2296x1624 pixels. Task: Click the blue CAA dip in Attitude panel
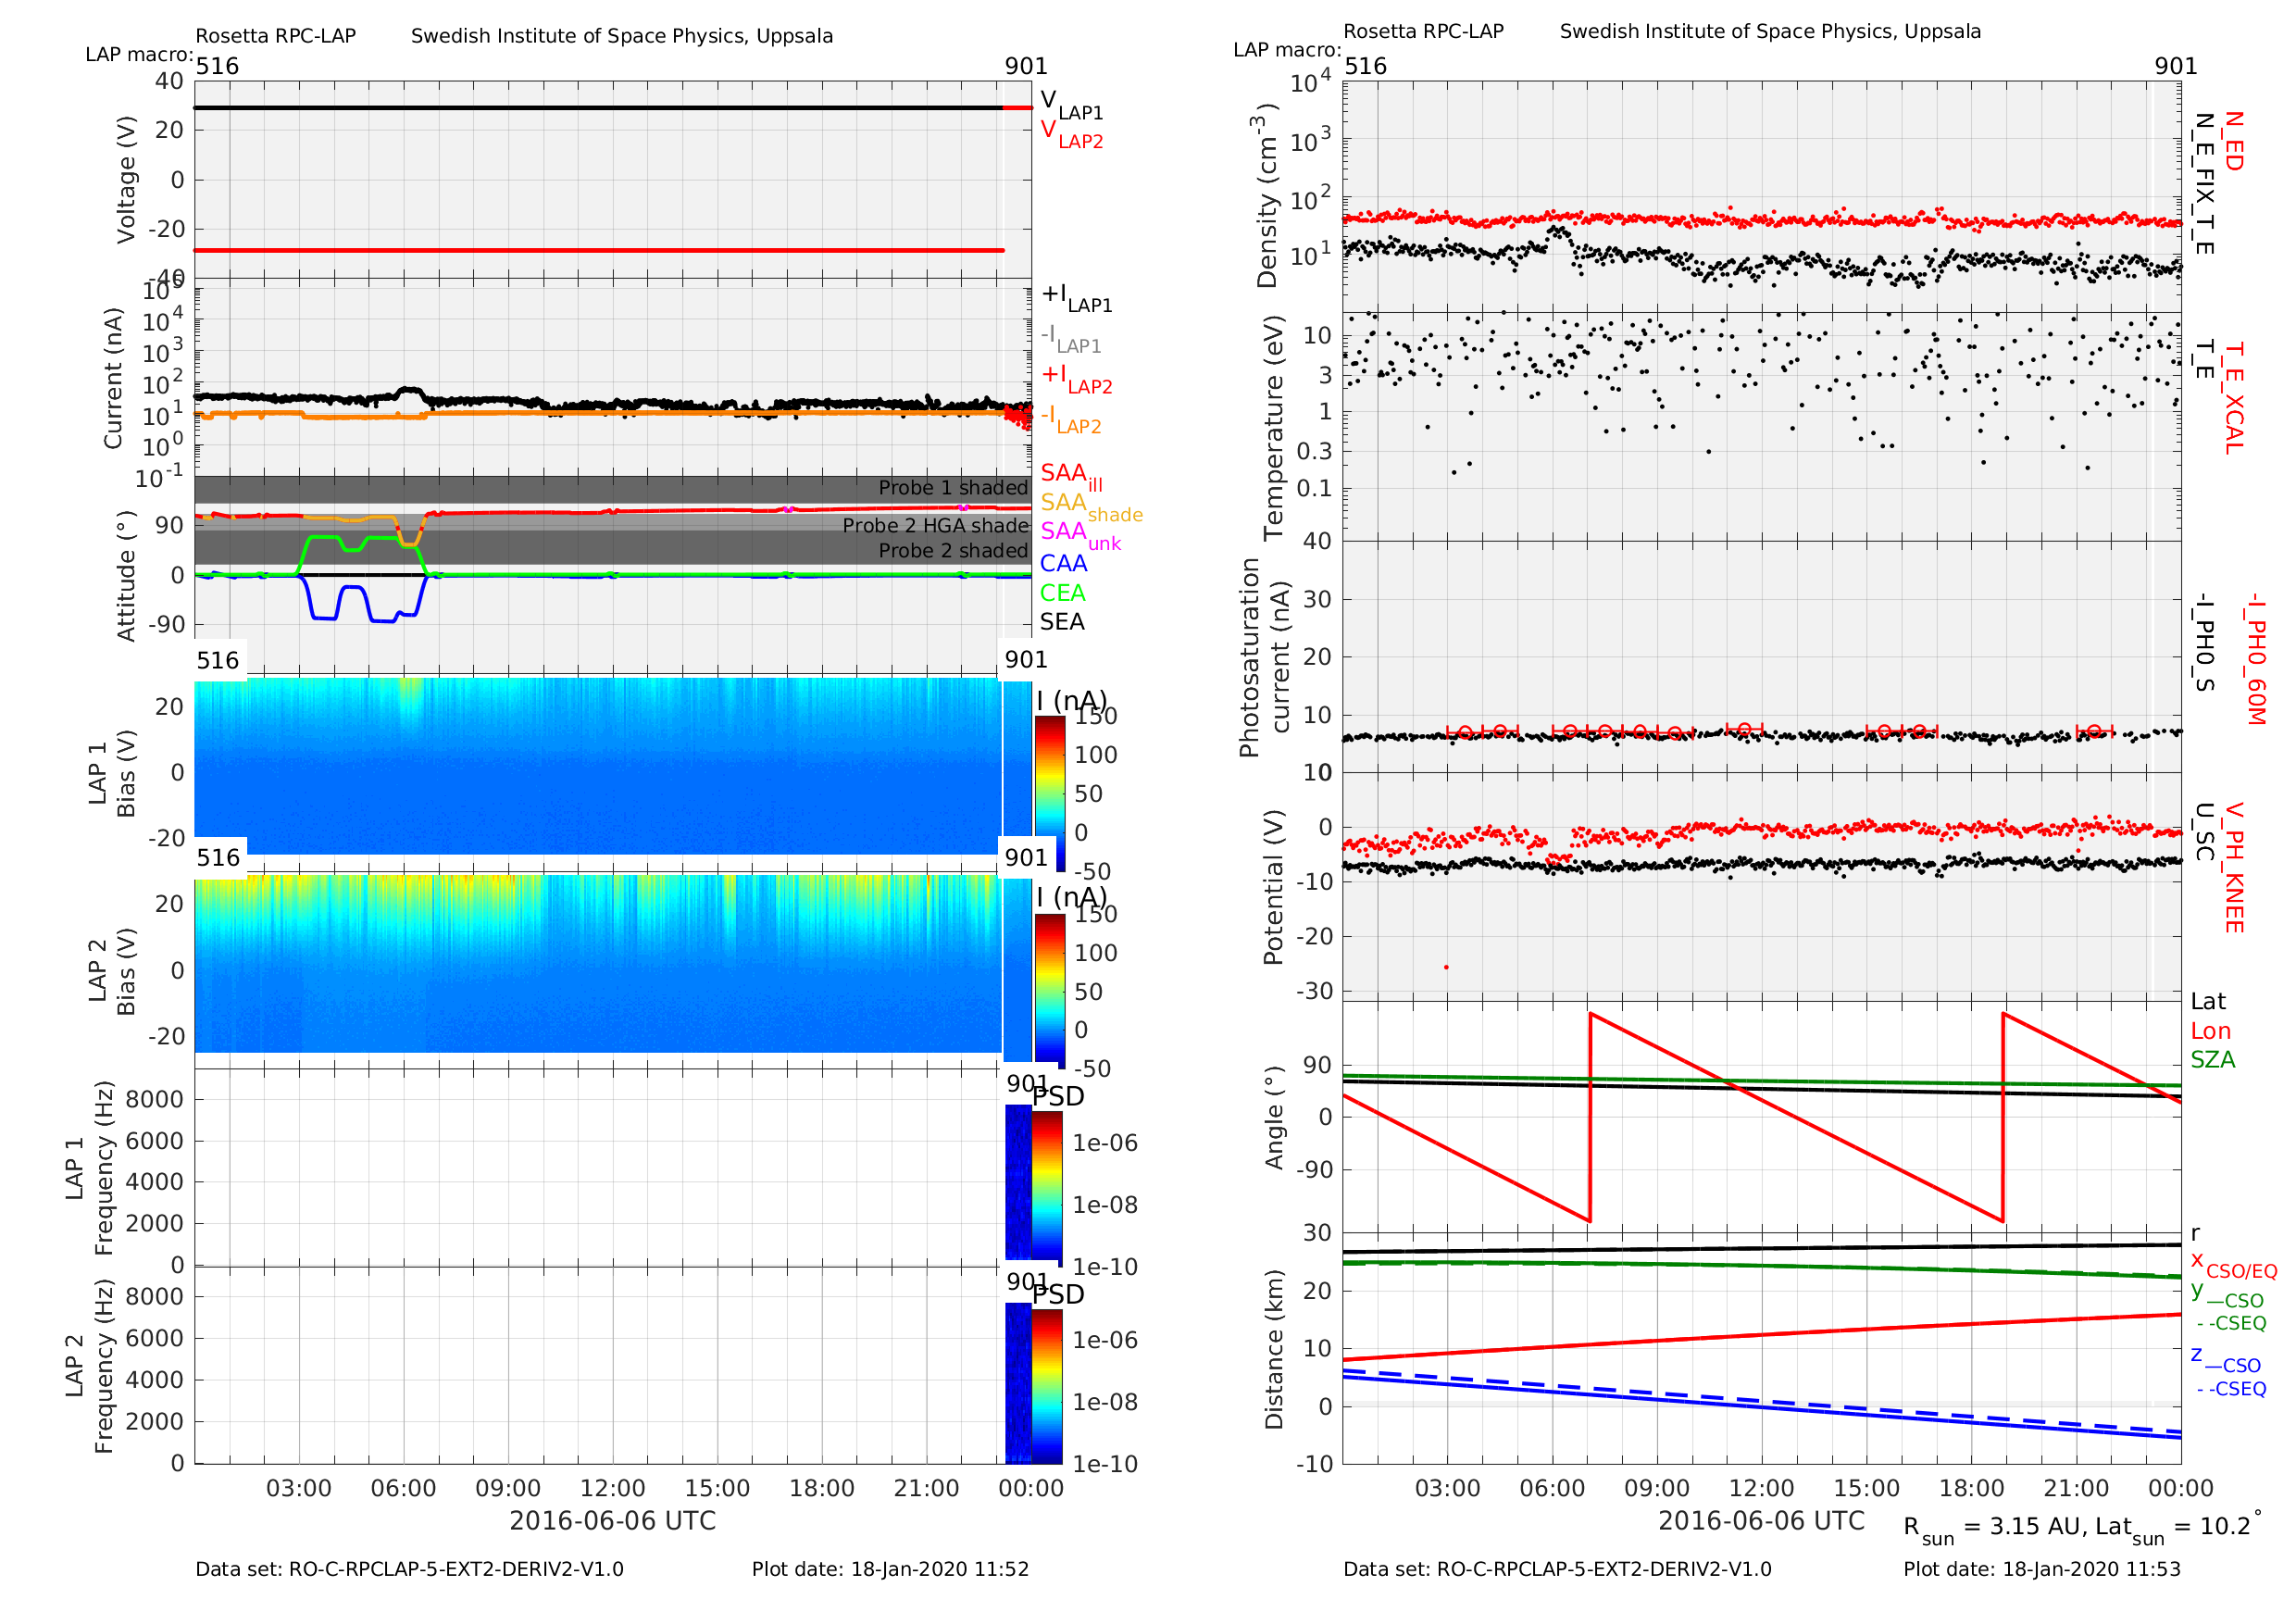365,600
